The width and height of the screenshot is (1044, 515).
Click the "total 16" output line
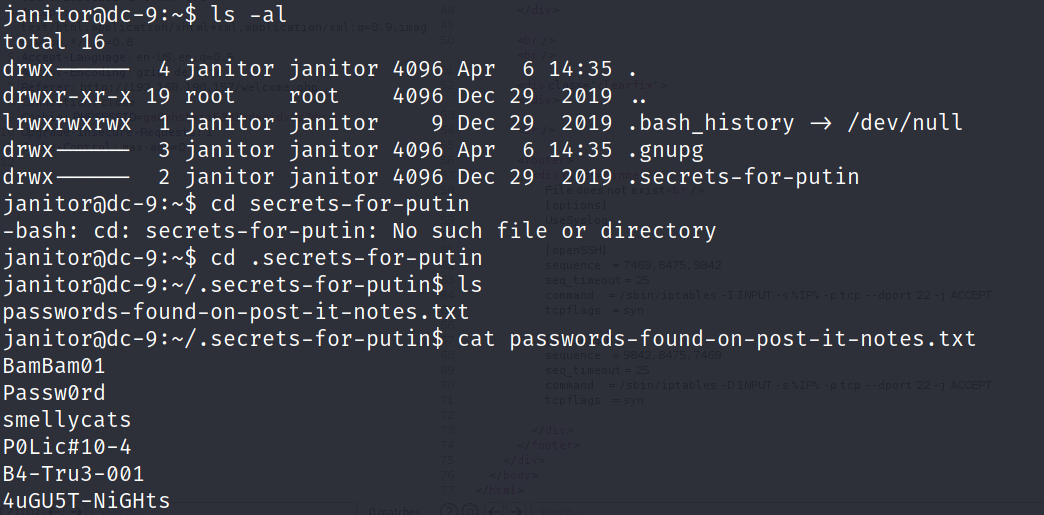click(48, 42)
